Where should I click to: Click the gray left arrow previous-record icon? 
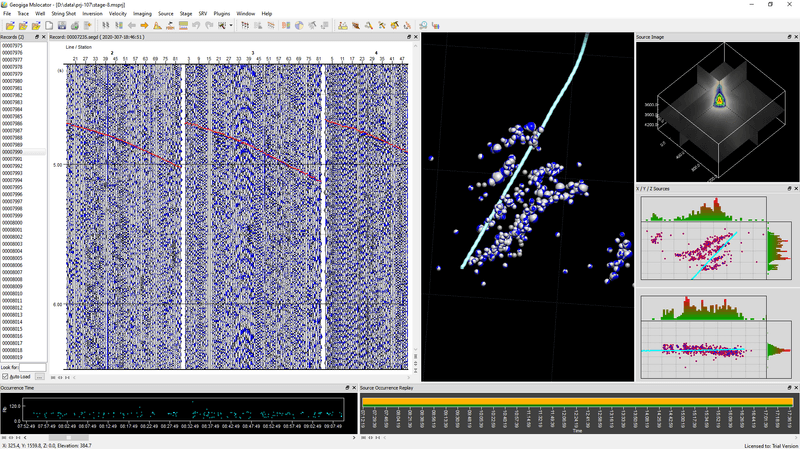(131, 24)
